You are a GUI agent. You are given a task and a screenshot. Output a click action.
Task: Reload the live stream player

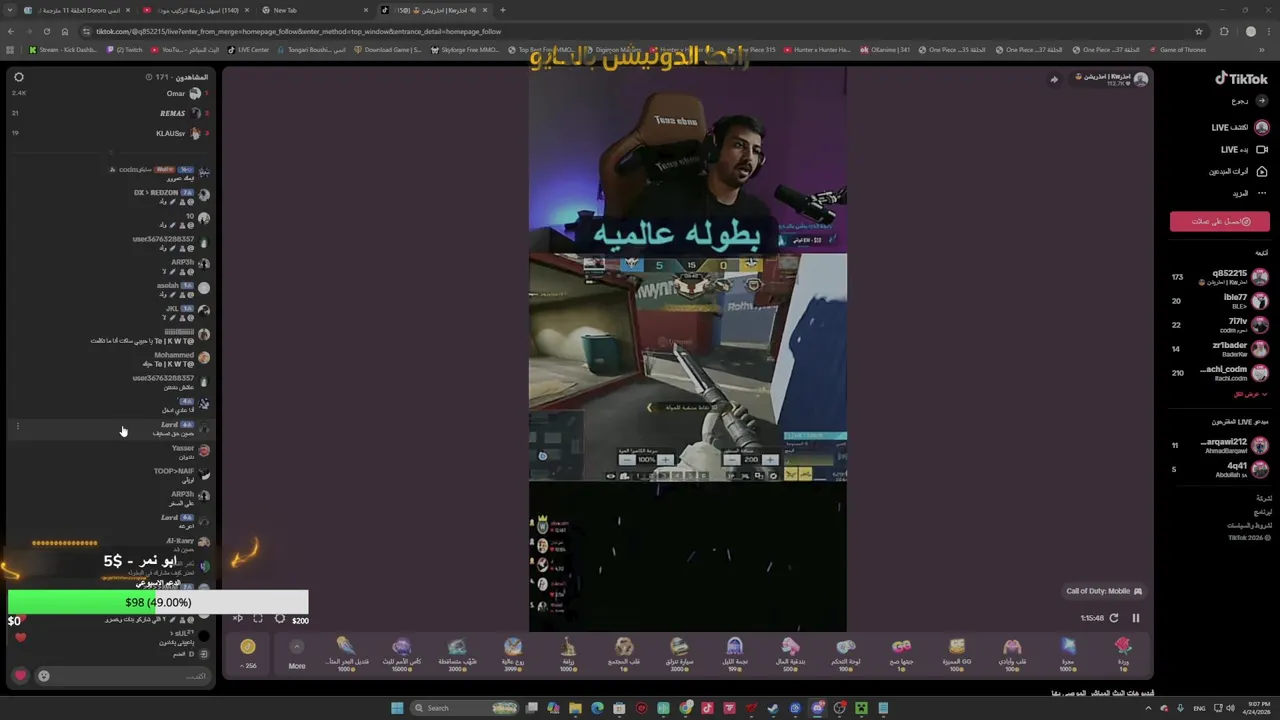[1113, 618]
